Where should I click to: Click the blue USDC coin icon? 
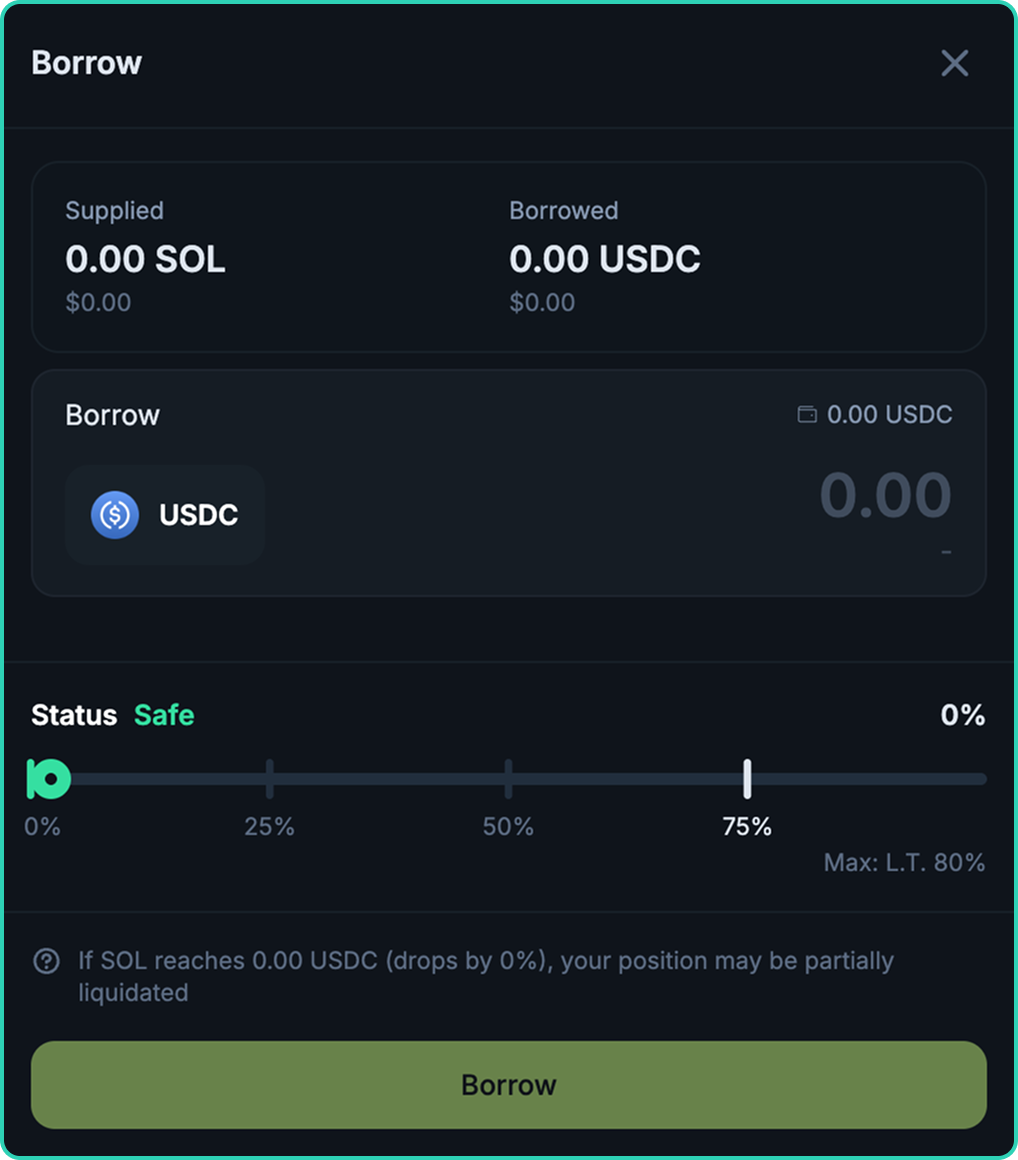pyautogui.click(x=115, y=515)
